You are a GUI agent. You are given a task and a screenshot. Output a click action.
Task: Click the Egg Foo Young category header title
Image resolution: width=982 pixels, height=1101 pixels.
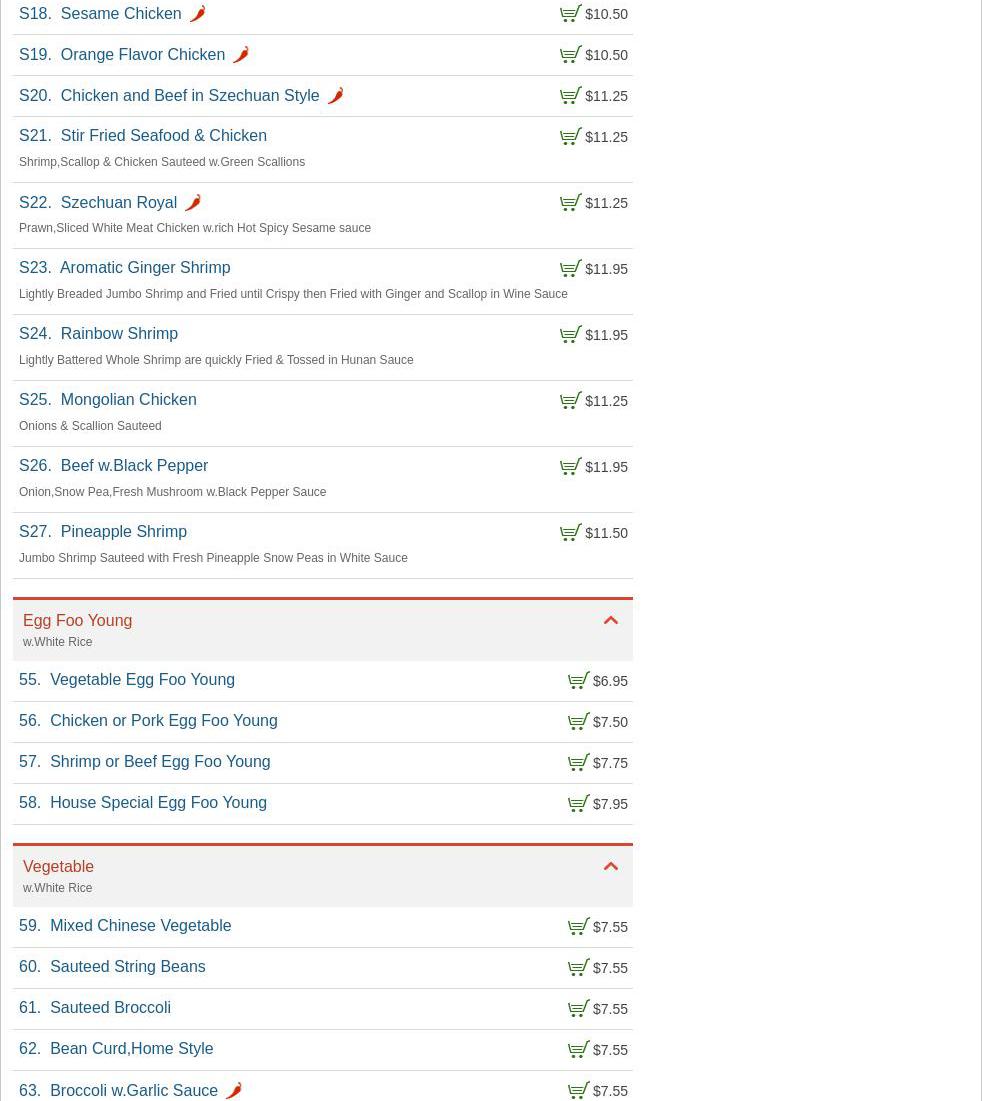(x=77, y=621)
